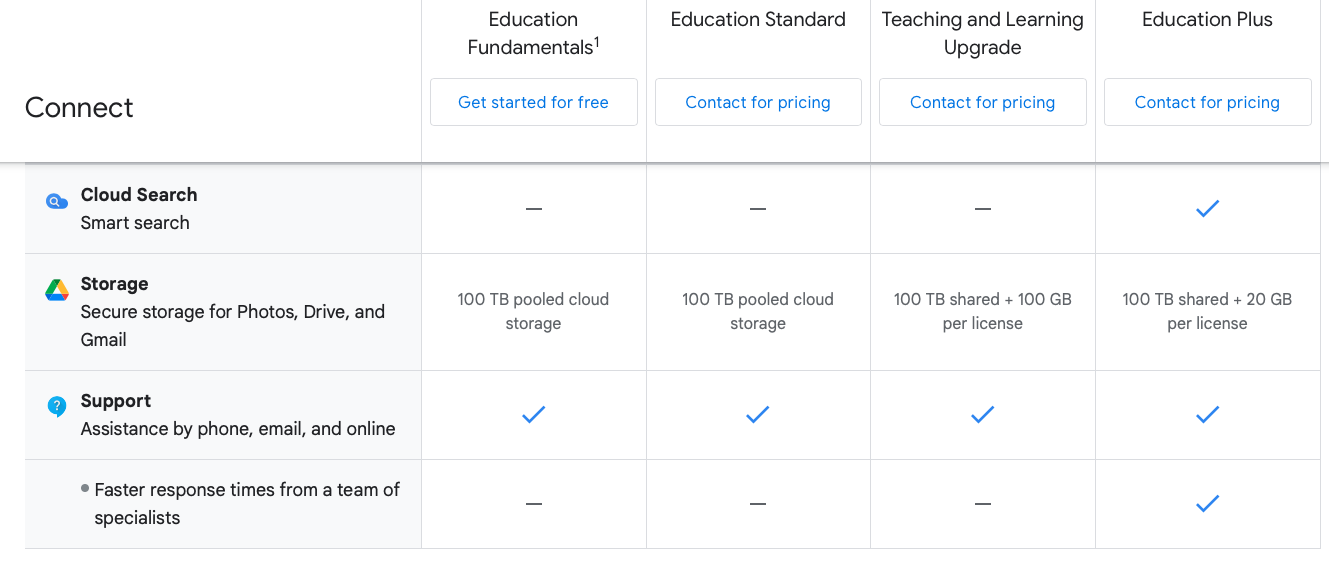Viewport: 1329px width, 564px height.
Task: Click 100 TB shared + 100 GB per license cell
Action: pos(982,311)
